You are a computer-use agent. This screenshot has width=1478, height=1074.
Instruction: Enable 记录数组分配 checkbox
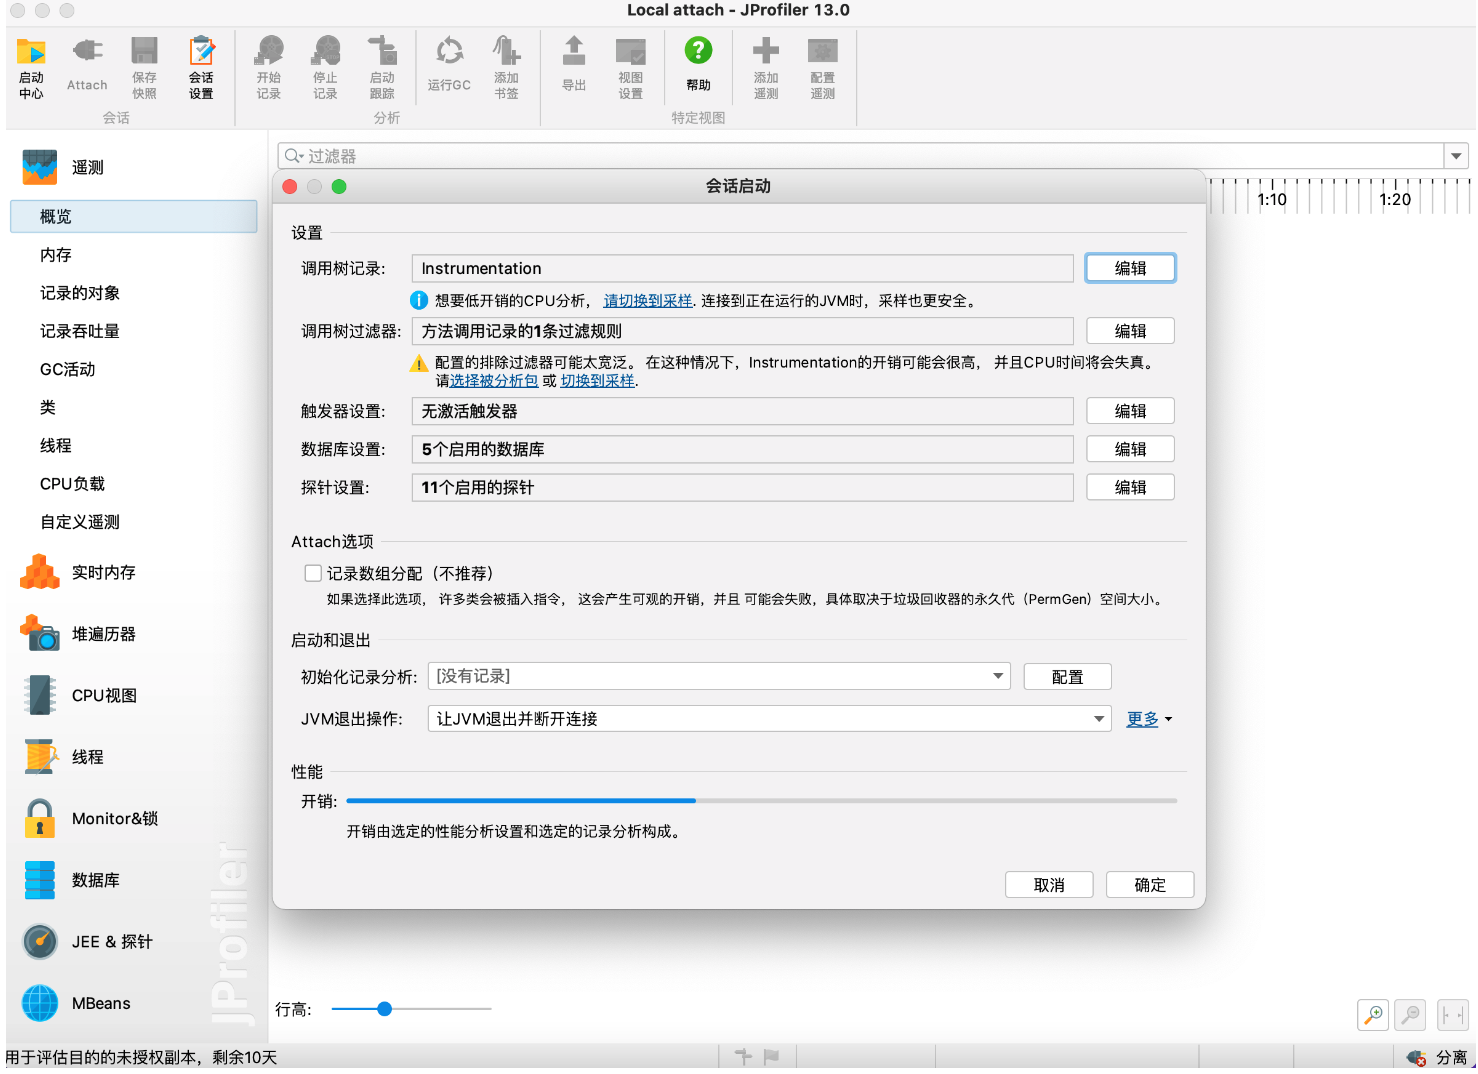coord(313,573)
